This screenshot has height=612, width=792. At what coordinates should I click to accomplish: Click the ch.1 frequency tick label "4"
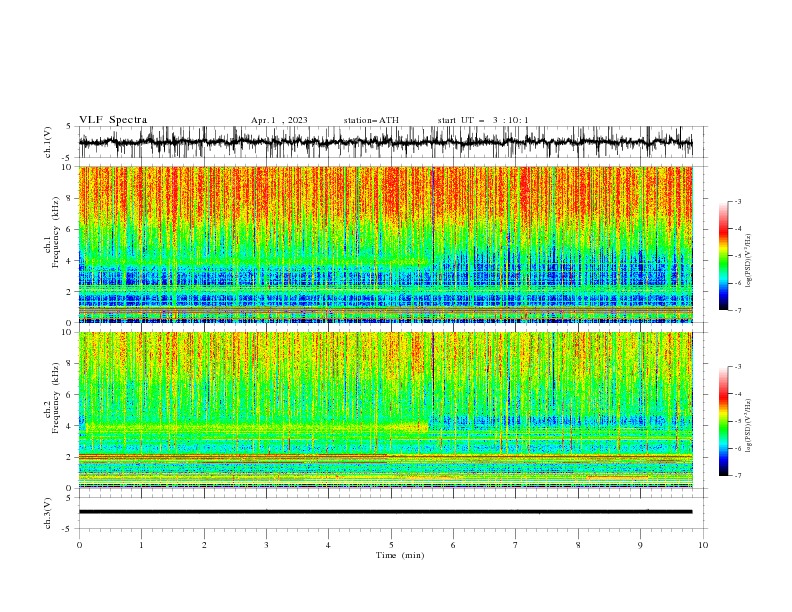click(70, 261)
